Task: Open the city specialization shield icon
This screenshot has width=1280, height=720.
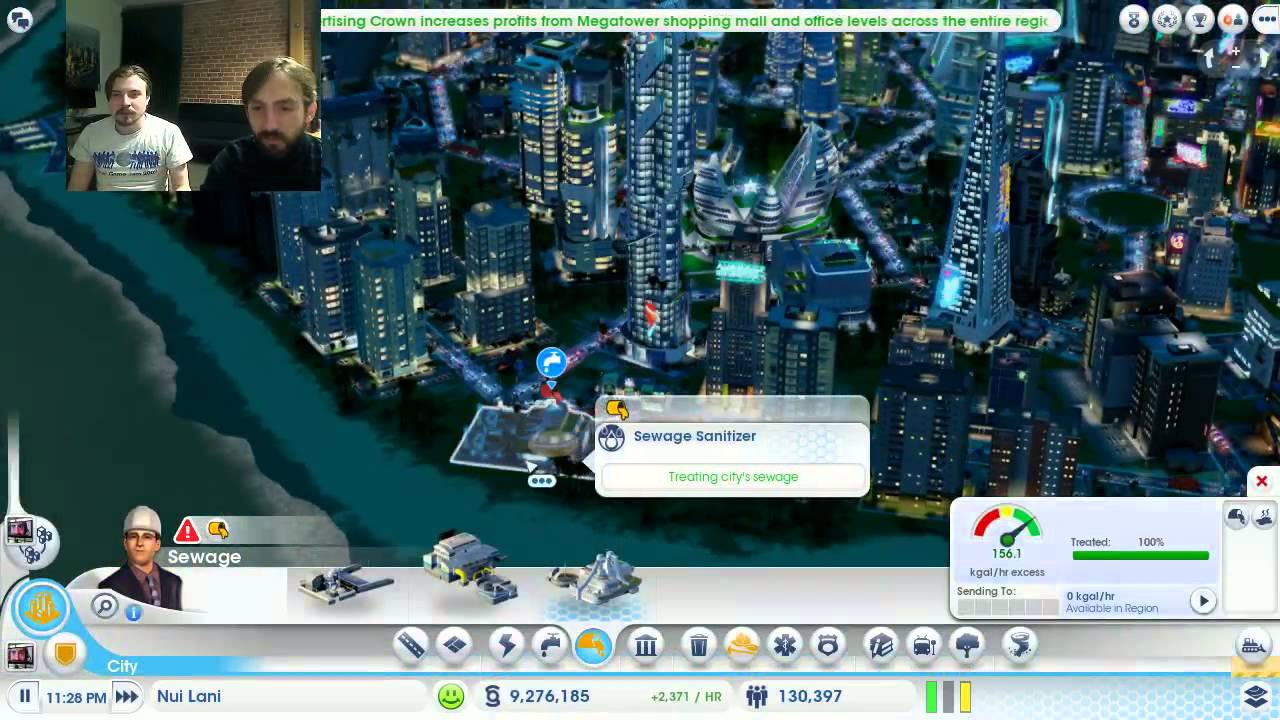Action: pos(65,655)
